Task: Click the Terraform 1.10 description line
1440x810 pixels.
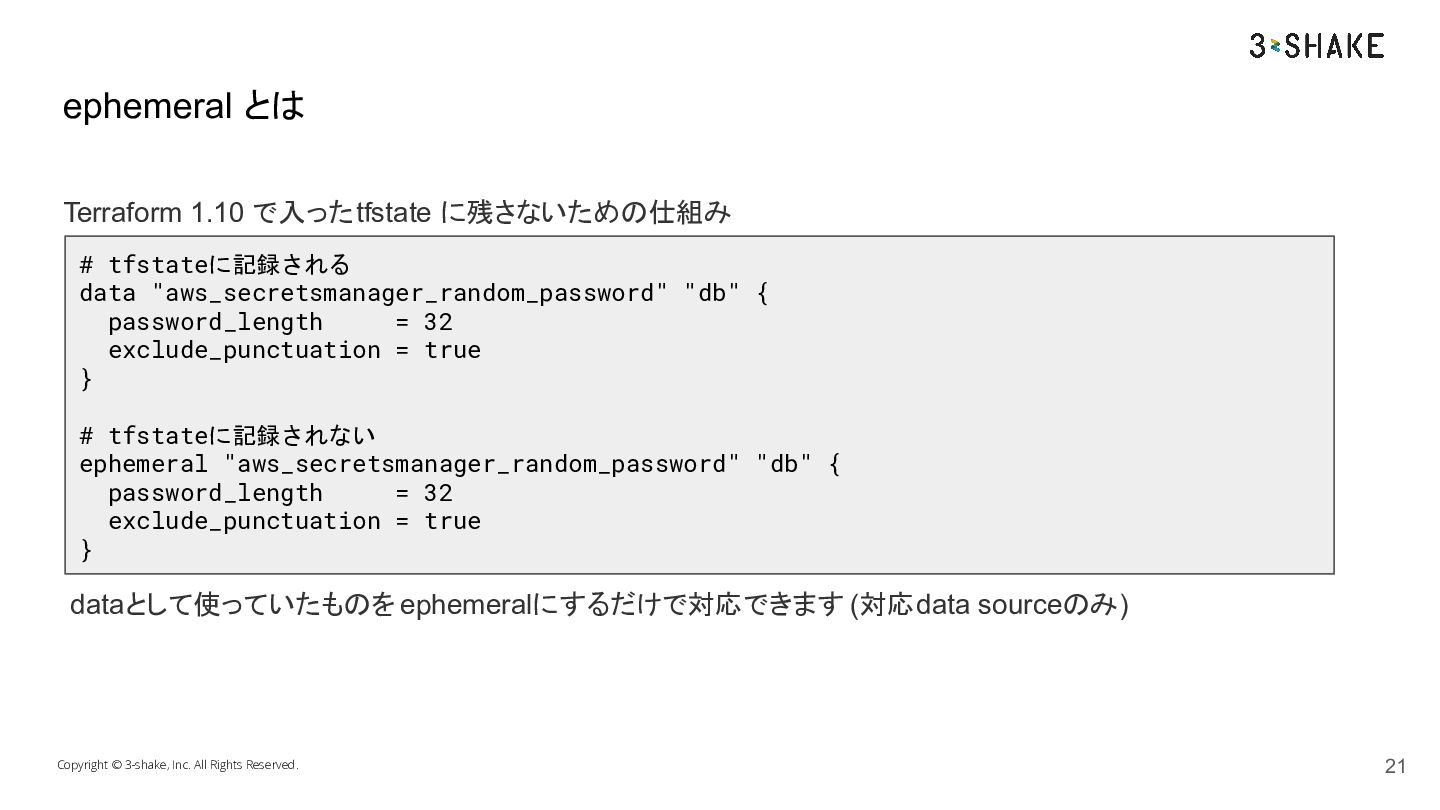Action: [397, 212]
